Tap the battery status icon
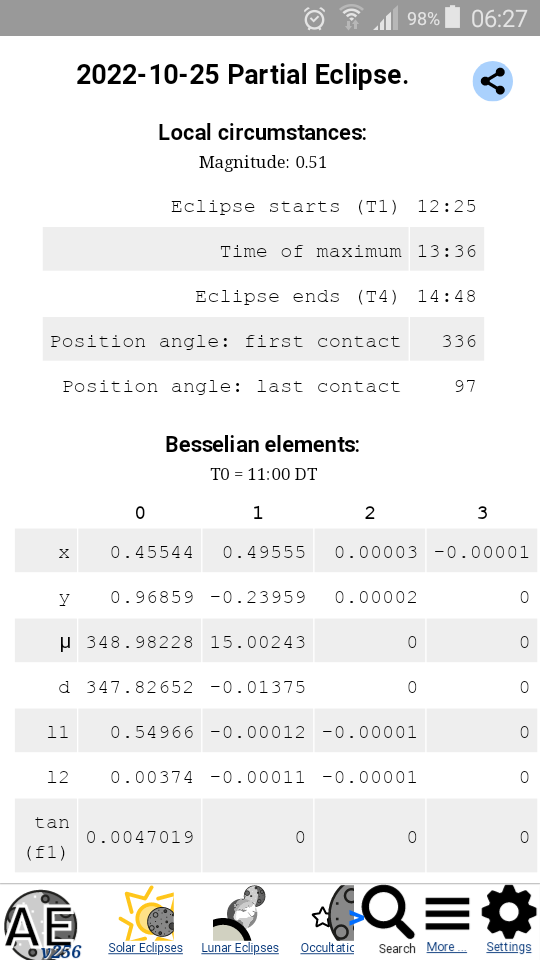The image size is (540, 960). (x=452, y=17)
